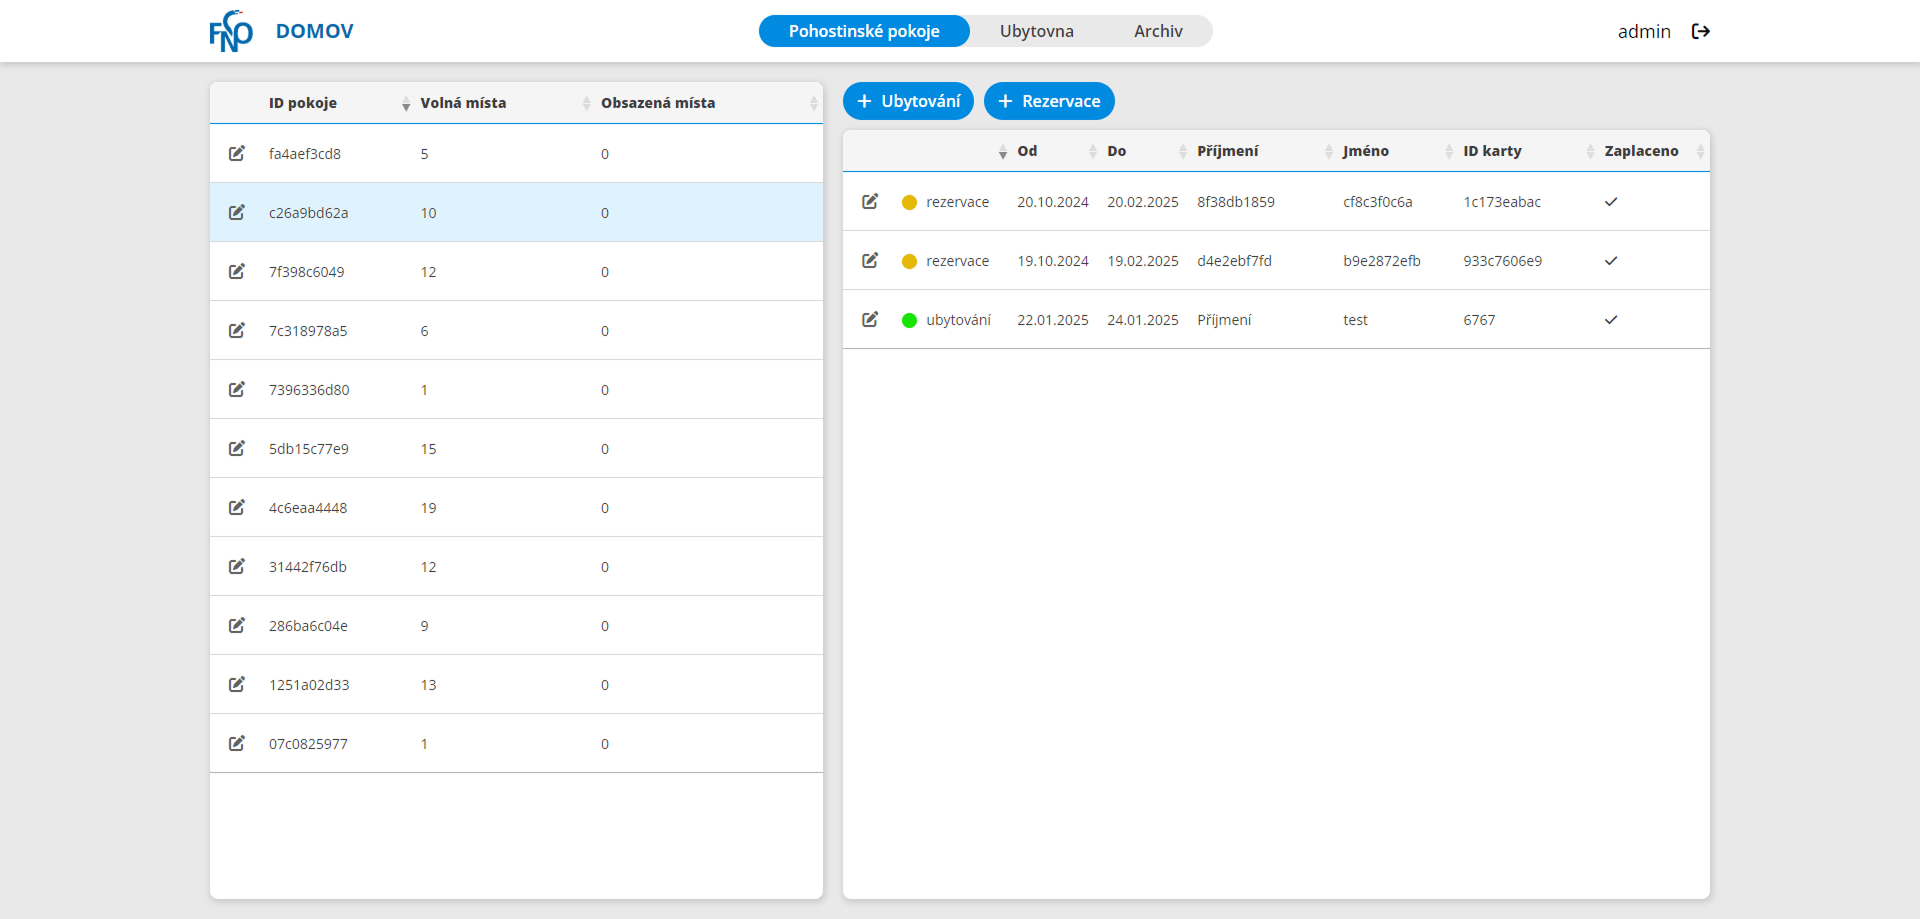
Task: Toggle paid checkmark for card 933c7606e9
Action: pyautogui.click(x=1610, y=261)
